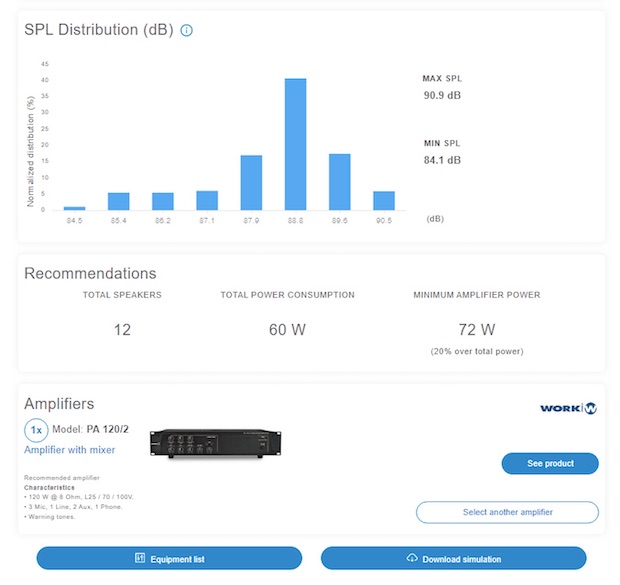Click the chart bar at 90.5 dB
Viewport: 620px width, 585px height.
click(384, 200)
